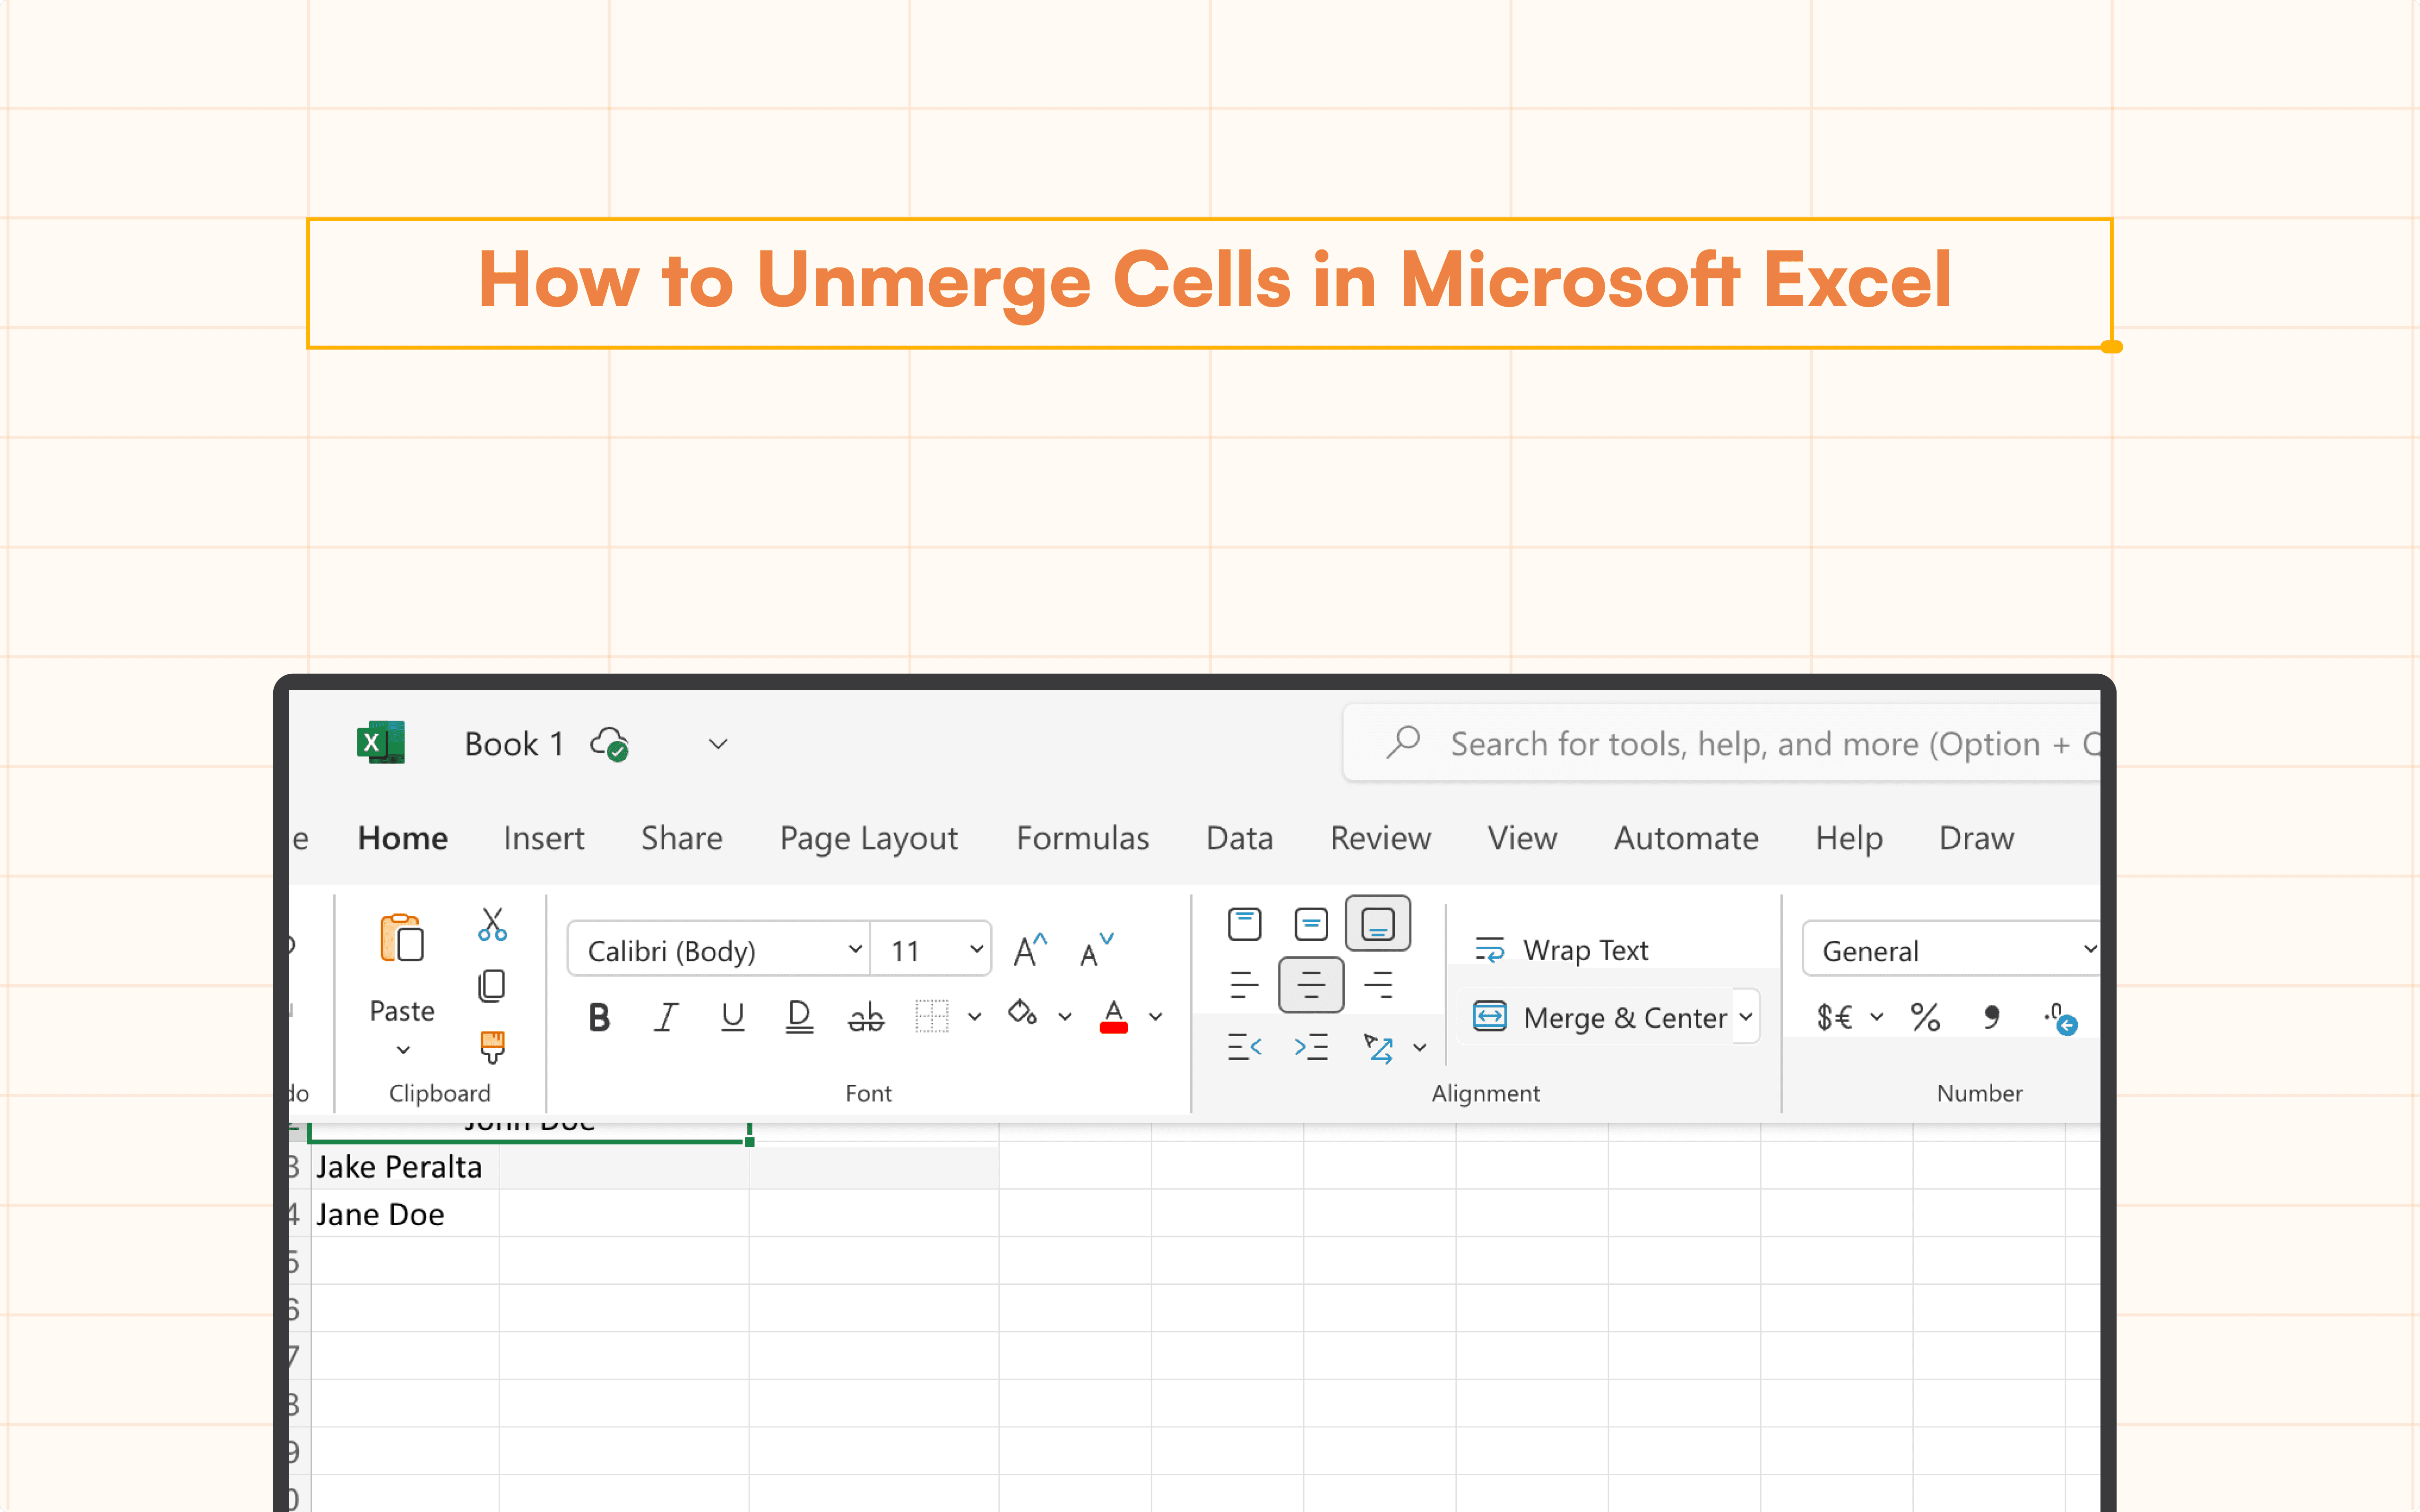The width and height of the screenshot is (2420, 1512).
Task: Expand the currency format dropdown arrow
Action: point(1877,1018)
